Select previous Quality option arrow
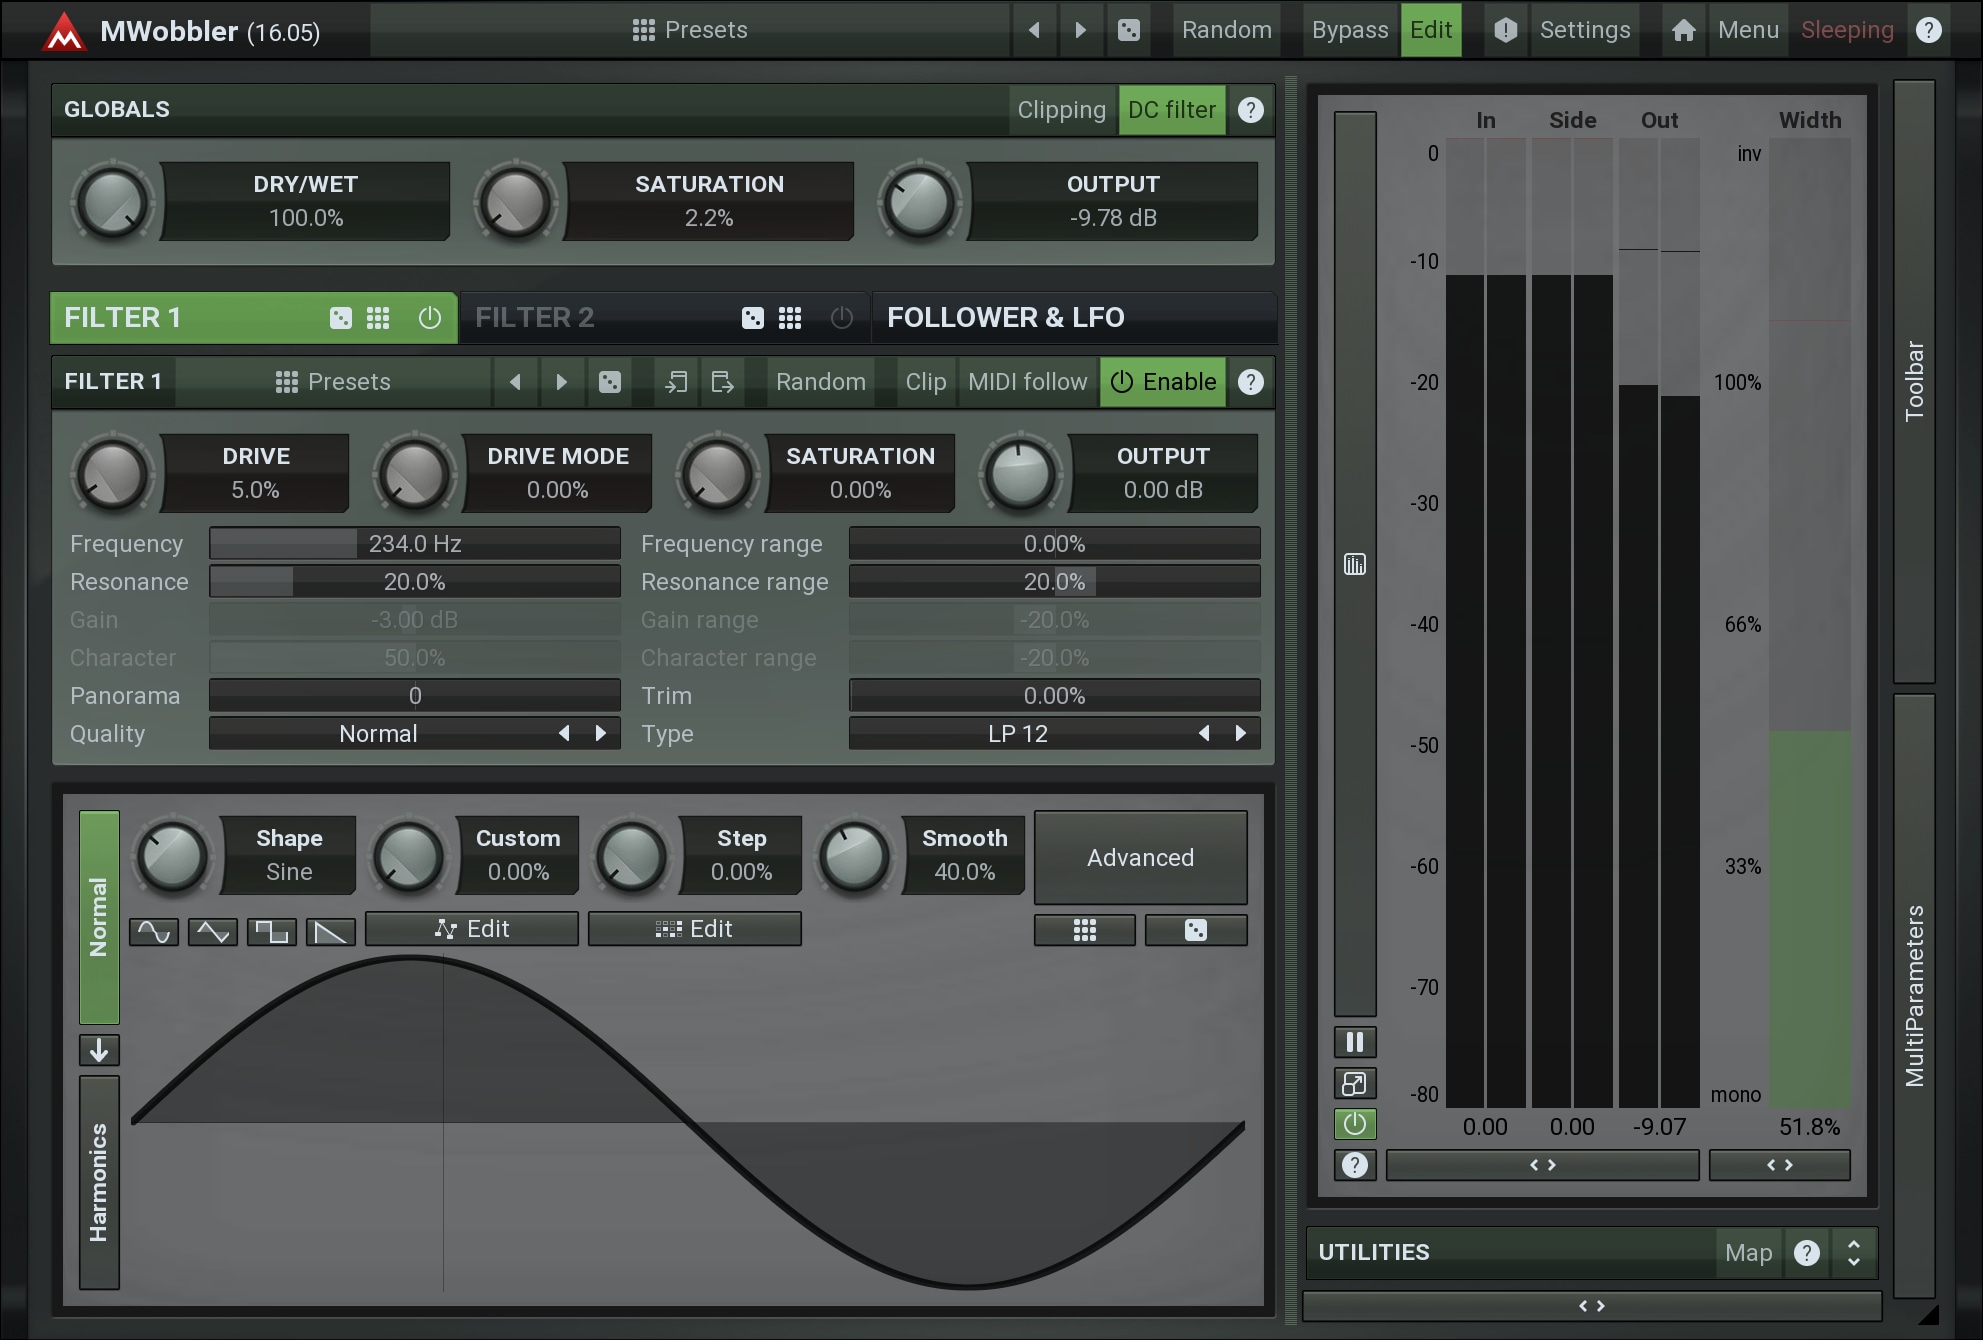1983x1340 pixels. 564,733
